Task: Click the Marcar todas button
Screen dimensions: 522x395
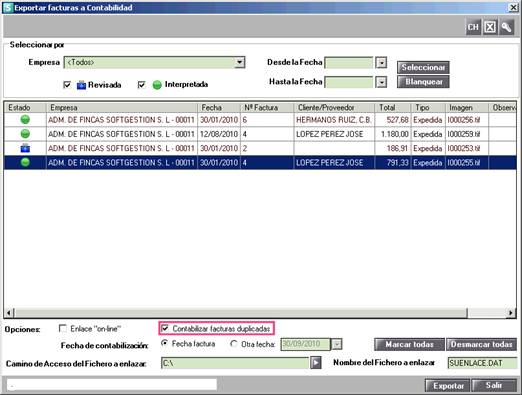Action: click(409, 344)
